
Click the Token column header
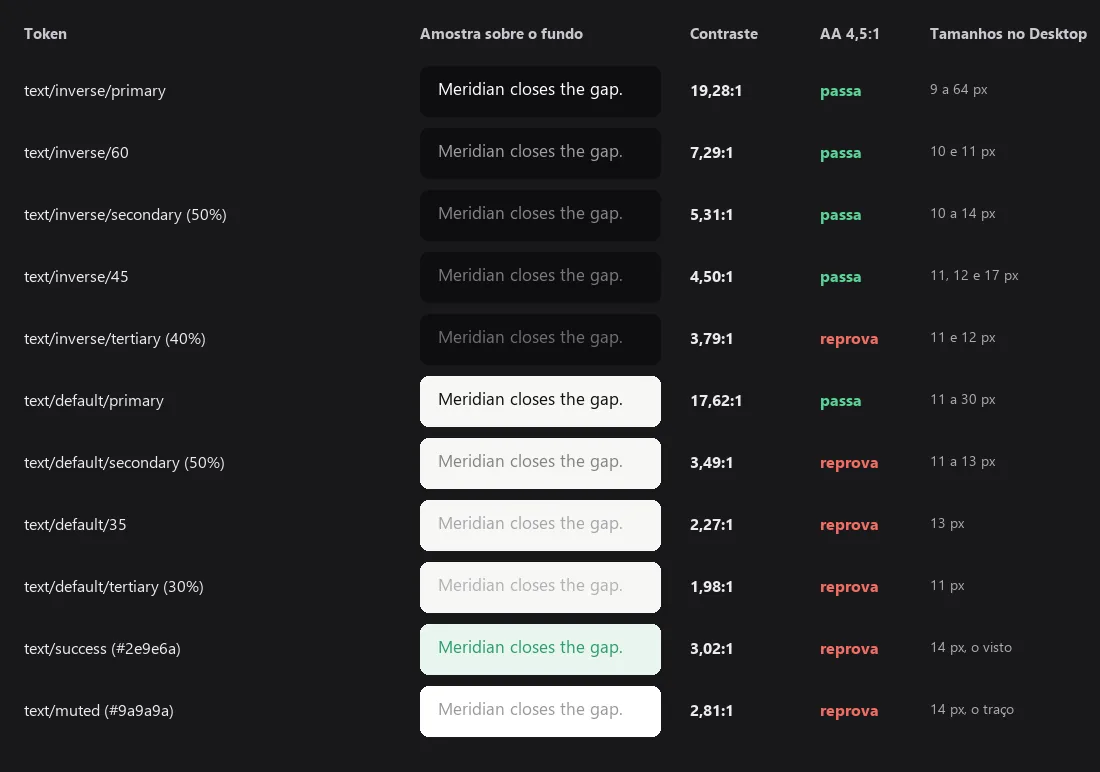tap(46, 34)
